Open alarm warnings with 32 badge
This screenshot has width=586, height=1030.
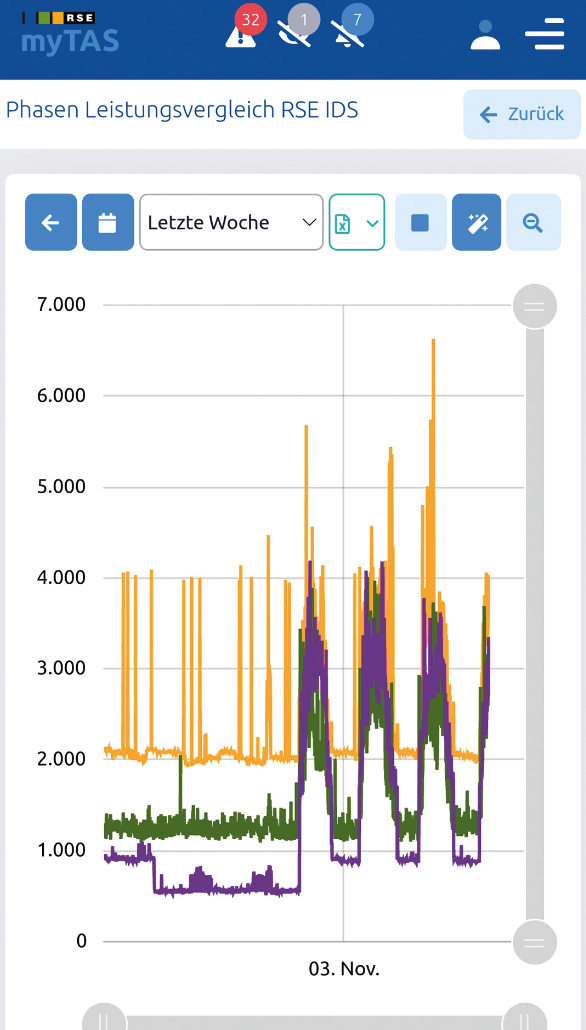coord(244,28)
